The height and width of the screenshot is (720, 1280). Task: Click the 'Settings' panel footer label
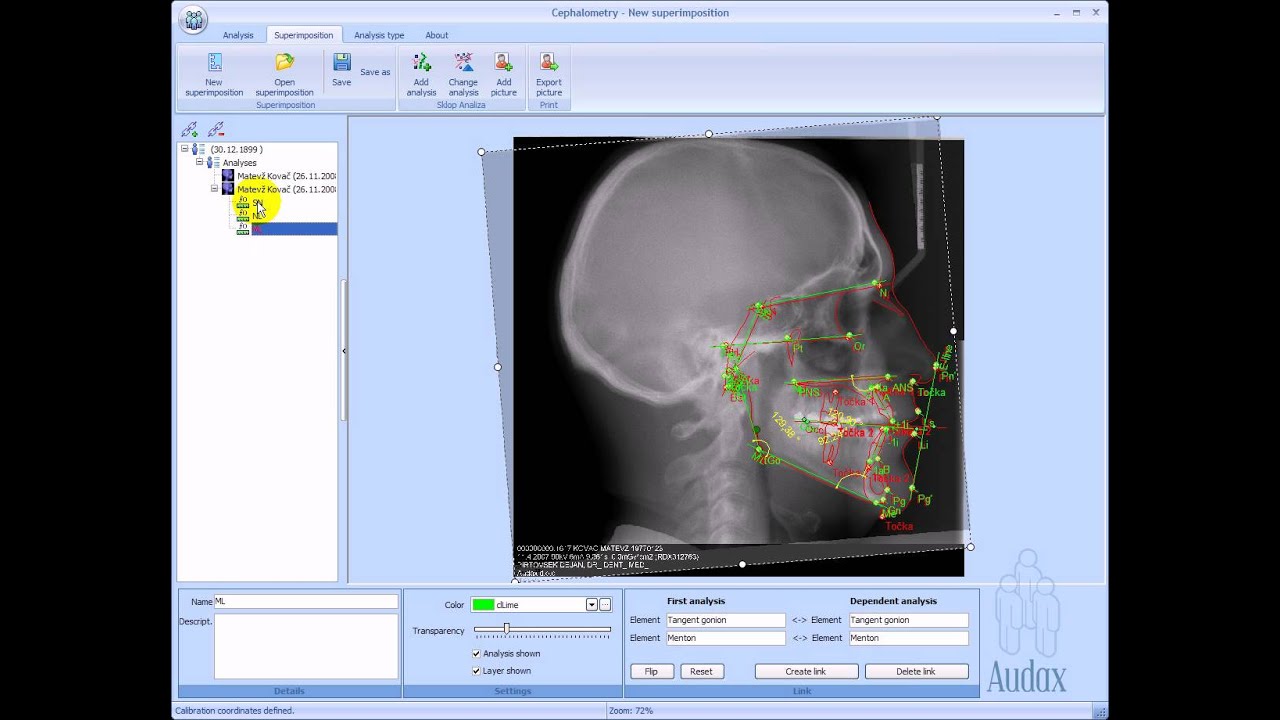[513, 691]
